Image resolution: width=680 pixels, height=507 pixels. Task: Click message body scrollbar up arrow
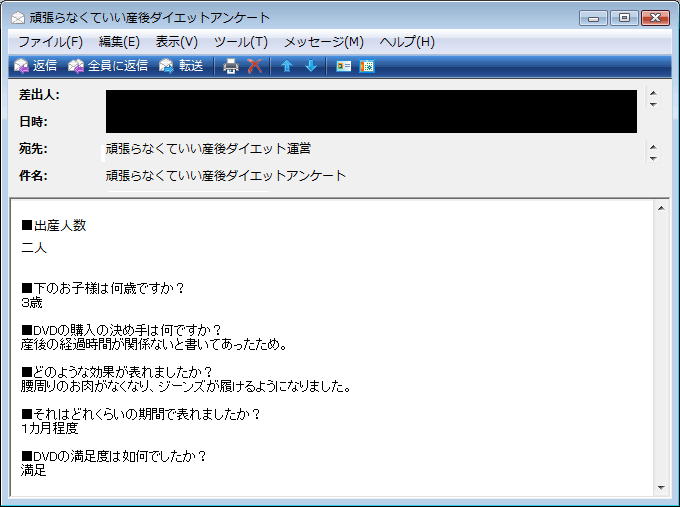661,209
